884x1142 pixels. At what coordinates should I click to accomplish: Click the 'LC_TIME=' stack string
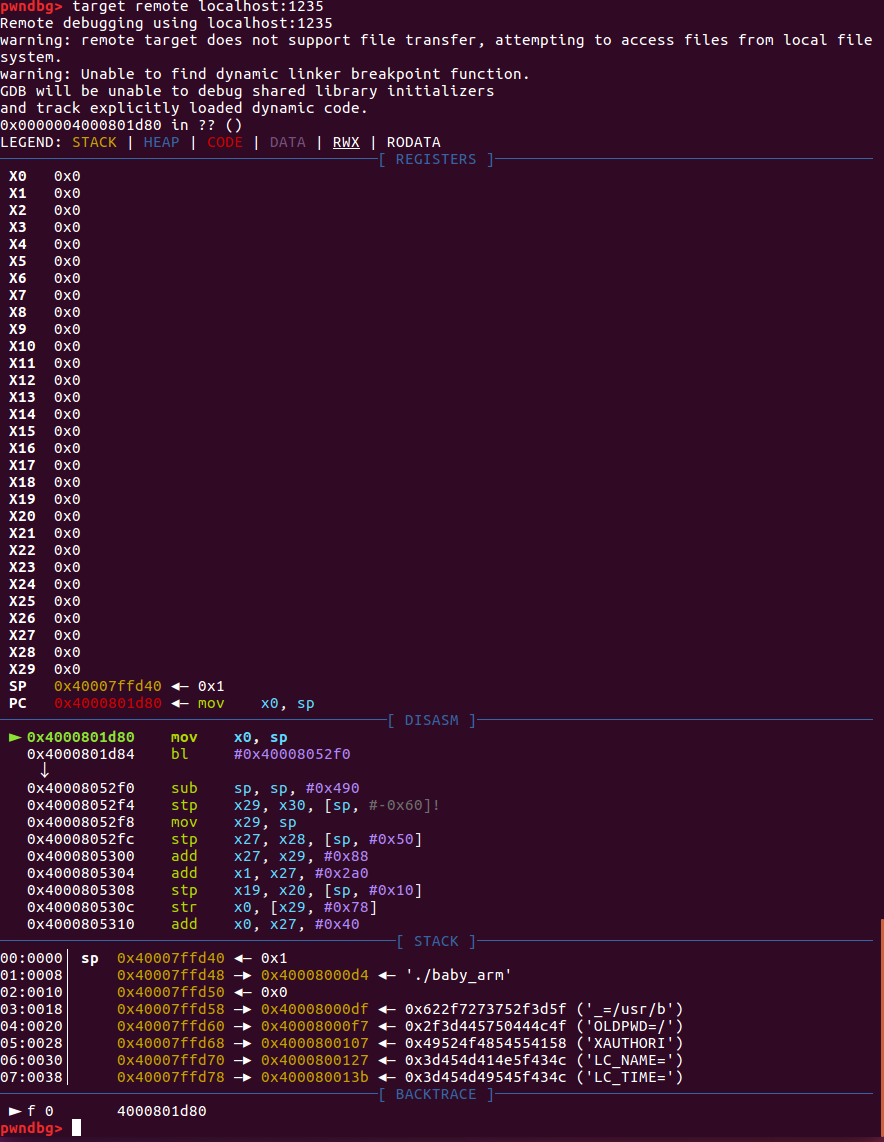tap(630, 1077)
